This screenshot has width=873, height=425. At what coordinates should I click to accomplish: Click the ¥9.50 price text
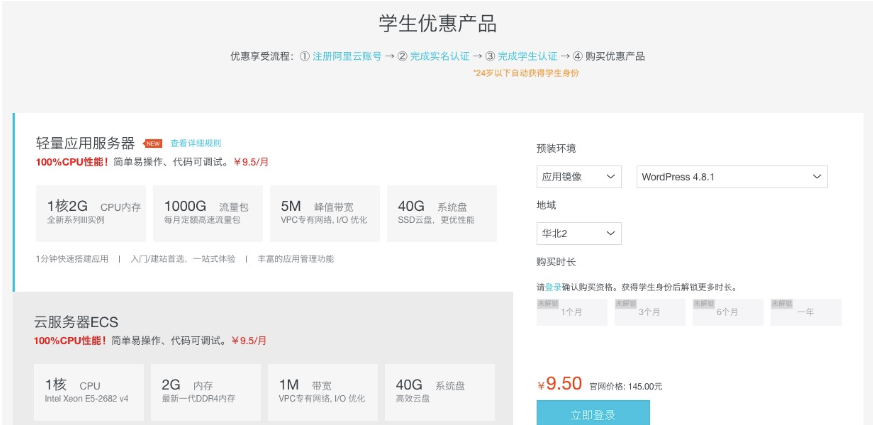[560, 384]
